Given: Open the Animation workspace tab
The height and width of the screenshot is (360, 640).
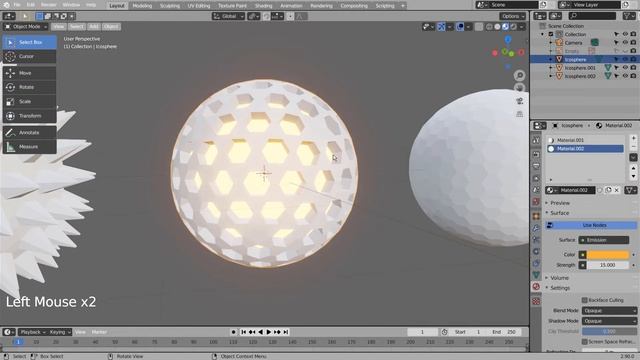Looking at the screenshot, I should 291,6.
